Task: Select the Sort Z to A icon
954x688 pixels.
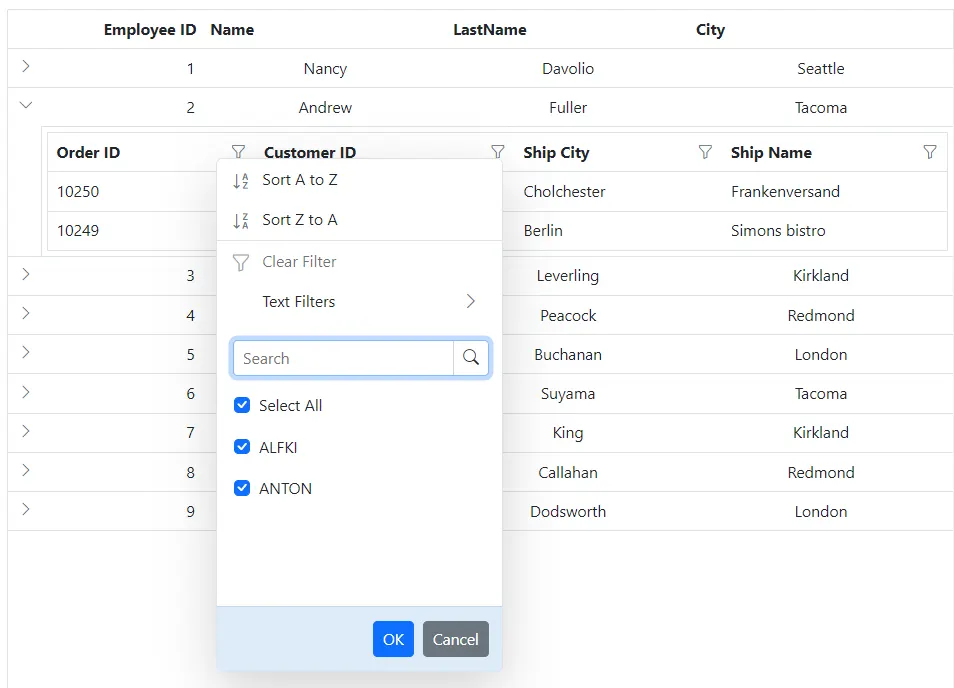Action: tap(241, 220)
